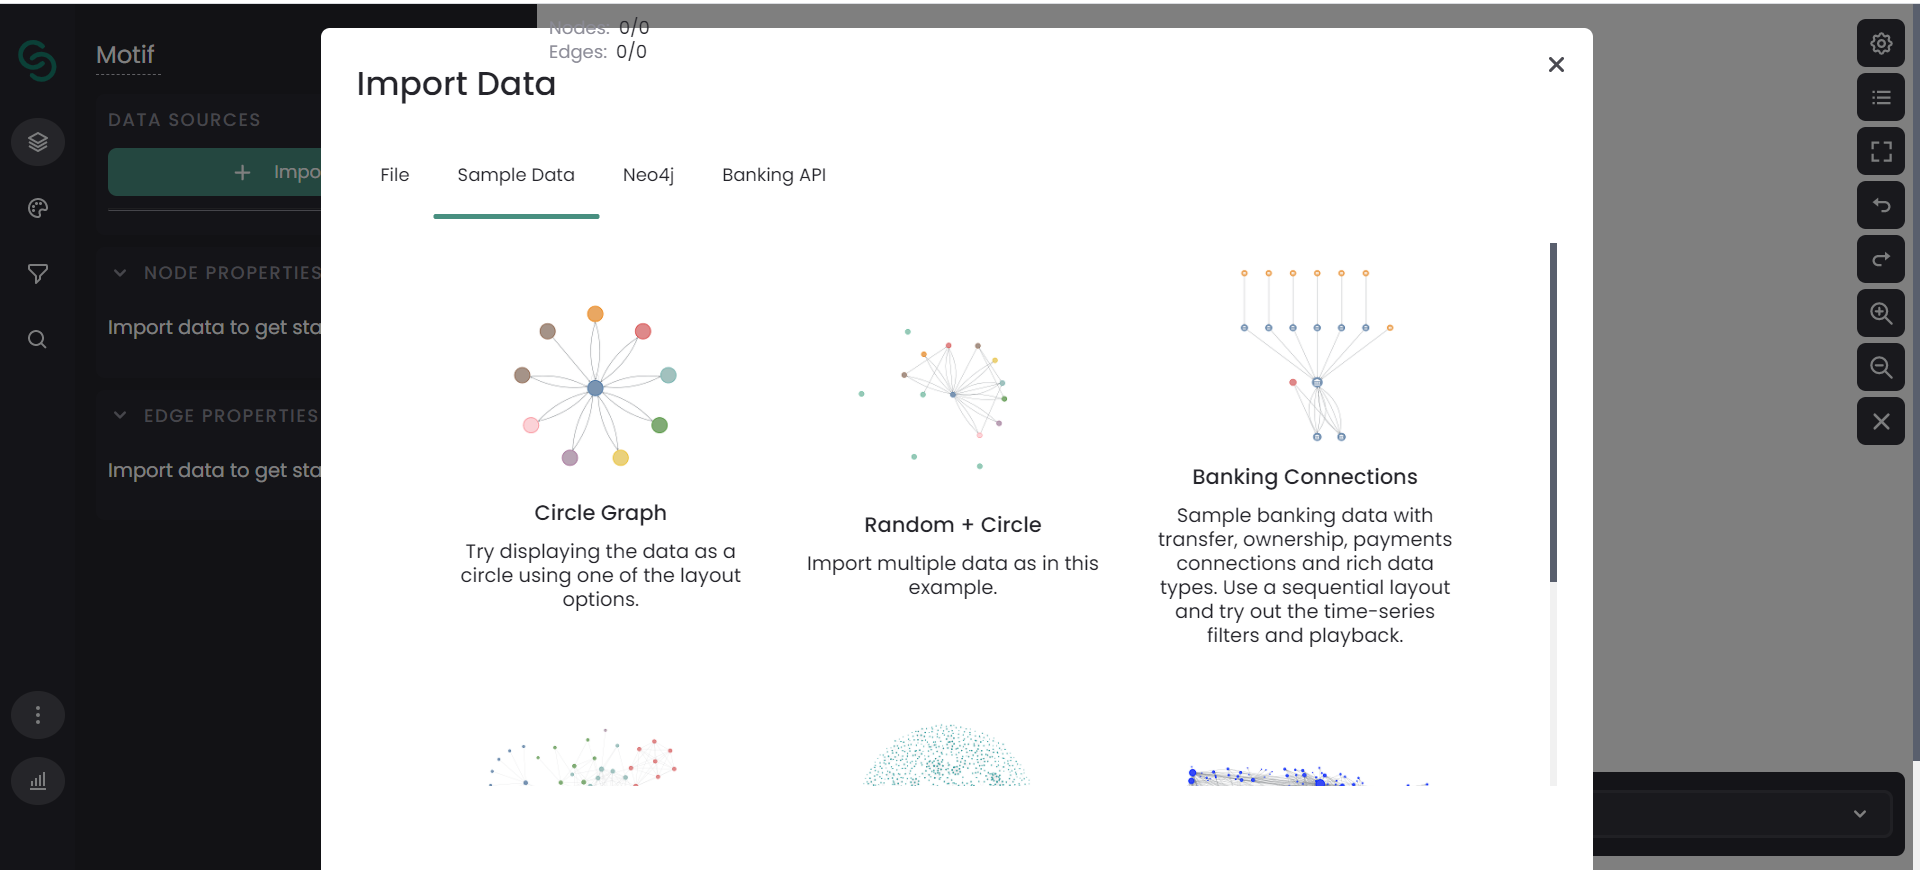Open the graph search tool
Viewport: 1920px width, 870px height.
[x=37, y=340]
